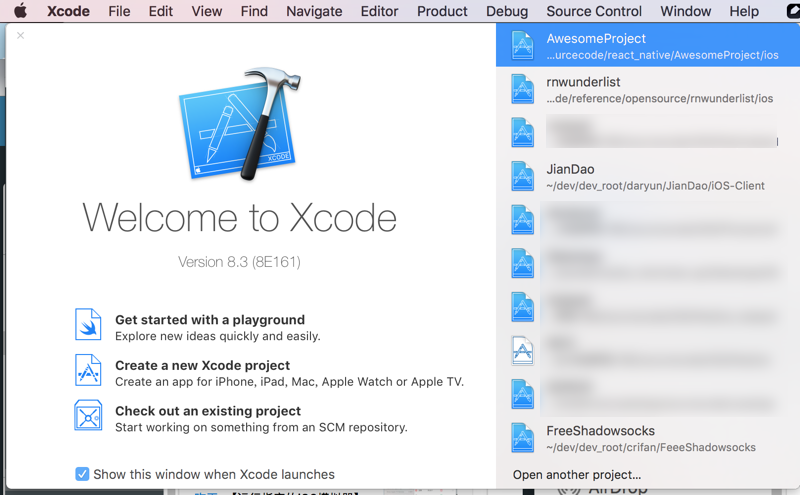Open the Edit menu
Screen dimensions: 800x495
[161, 11]
